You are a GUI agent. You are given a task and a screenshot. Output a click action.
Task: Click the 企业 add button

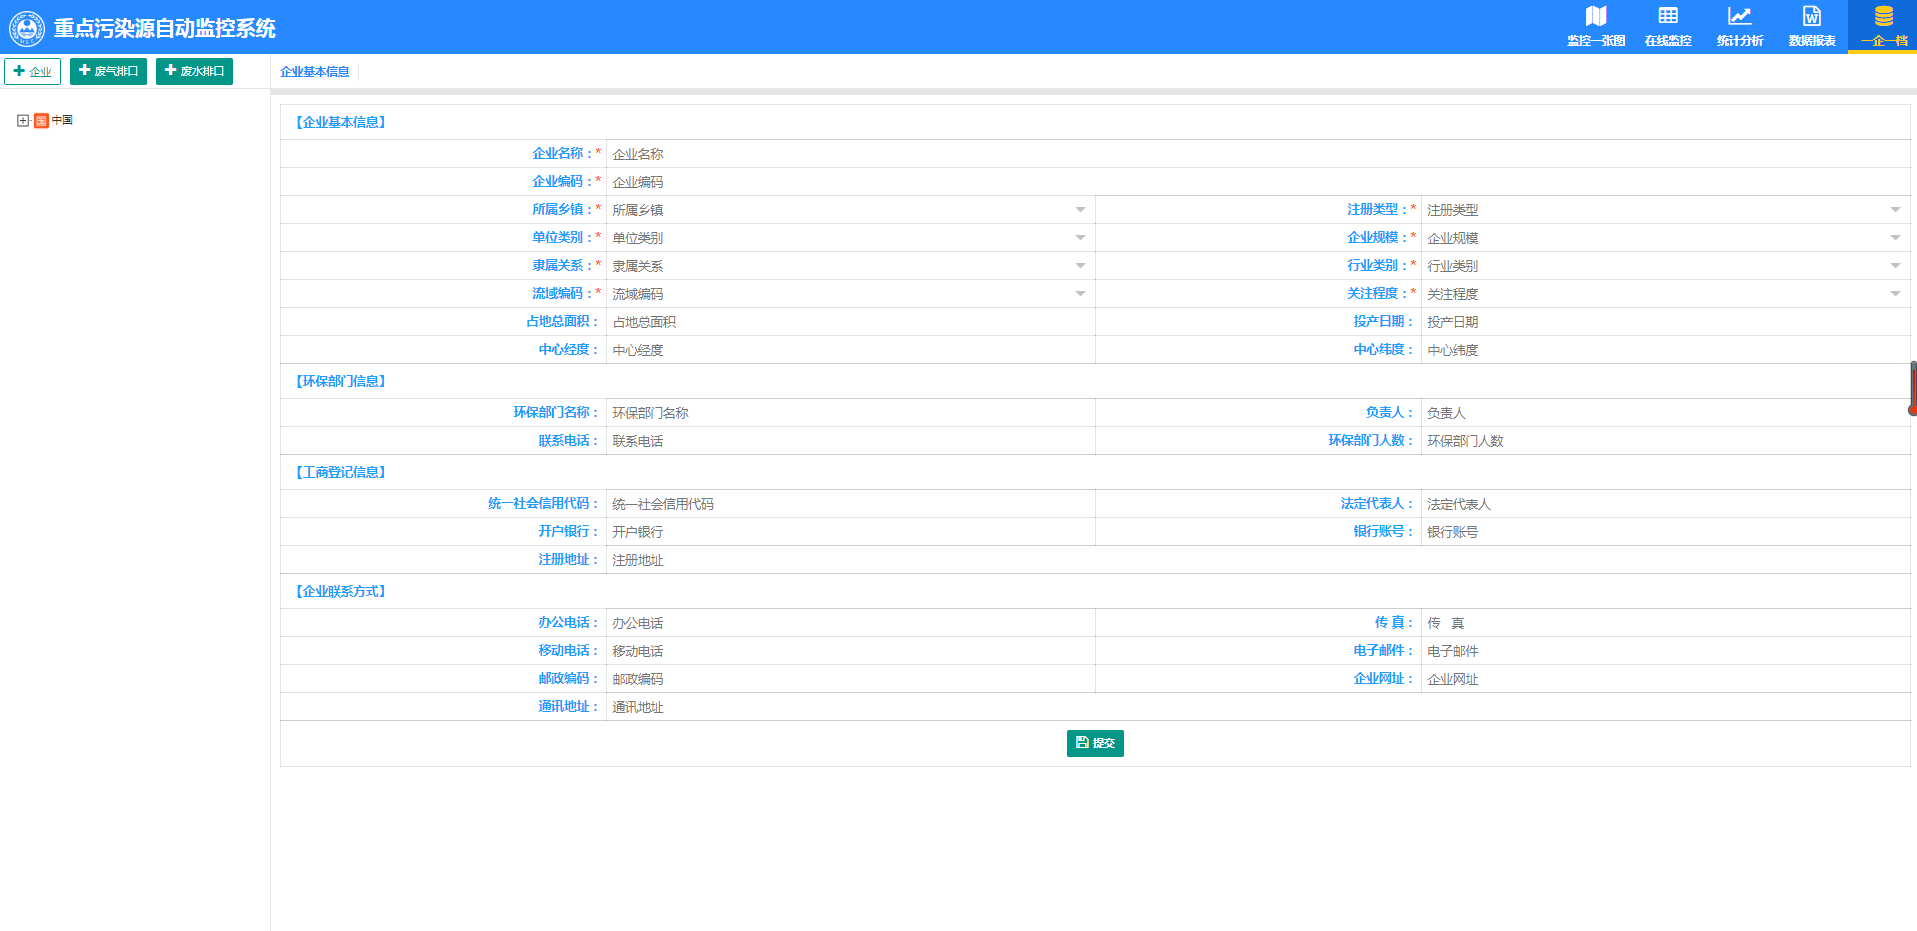(32, 71)
